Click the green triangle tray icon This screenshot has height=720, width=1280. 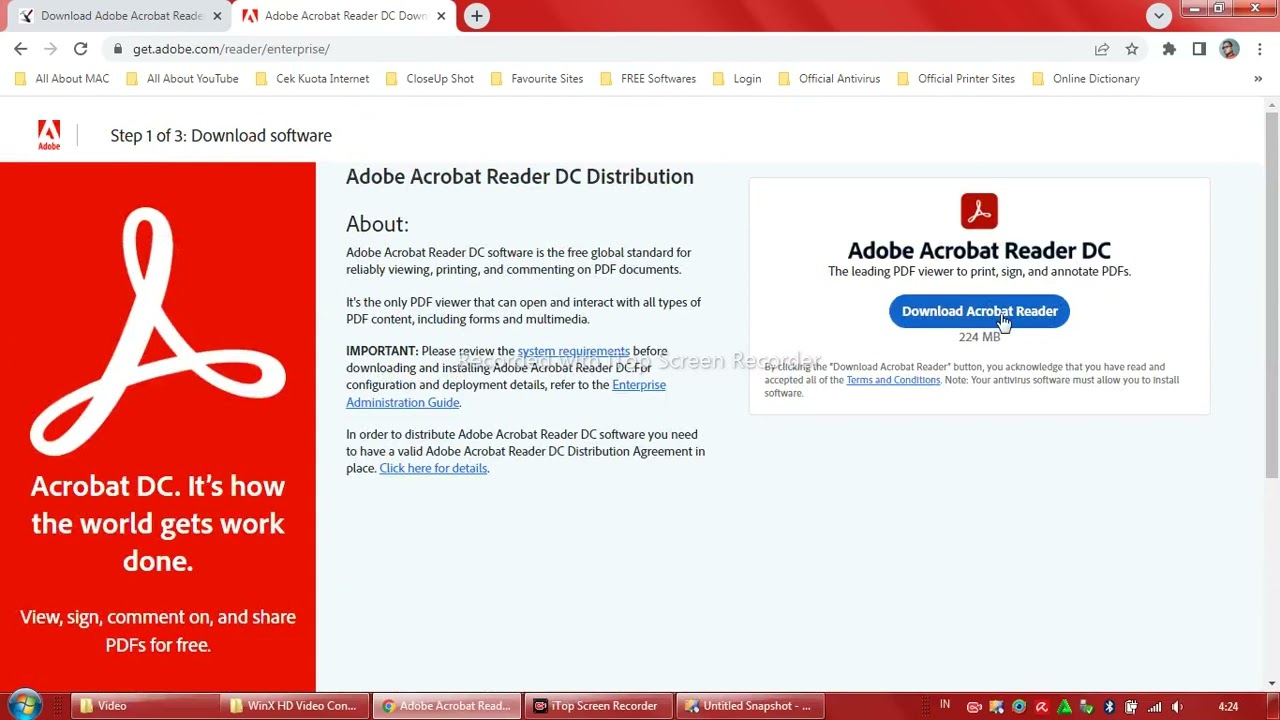[1064, 707]
